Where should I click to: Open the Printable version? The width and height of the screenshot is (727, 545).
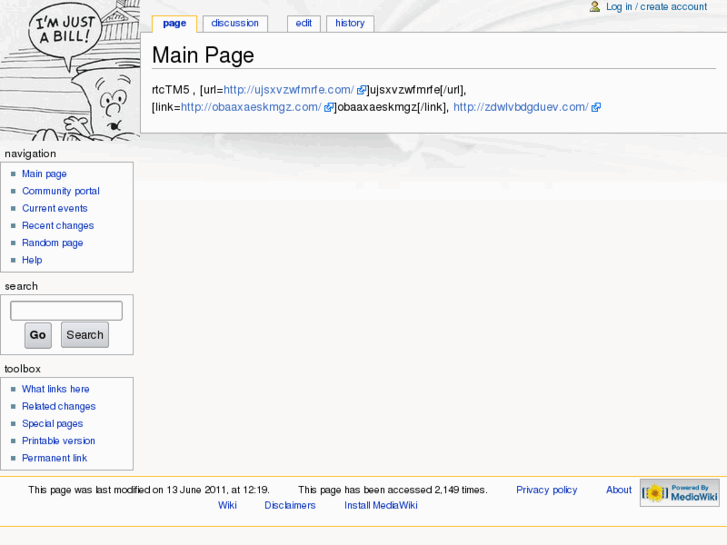click(58, 441)
